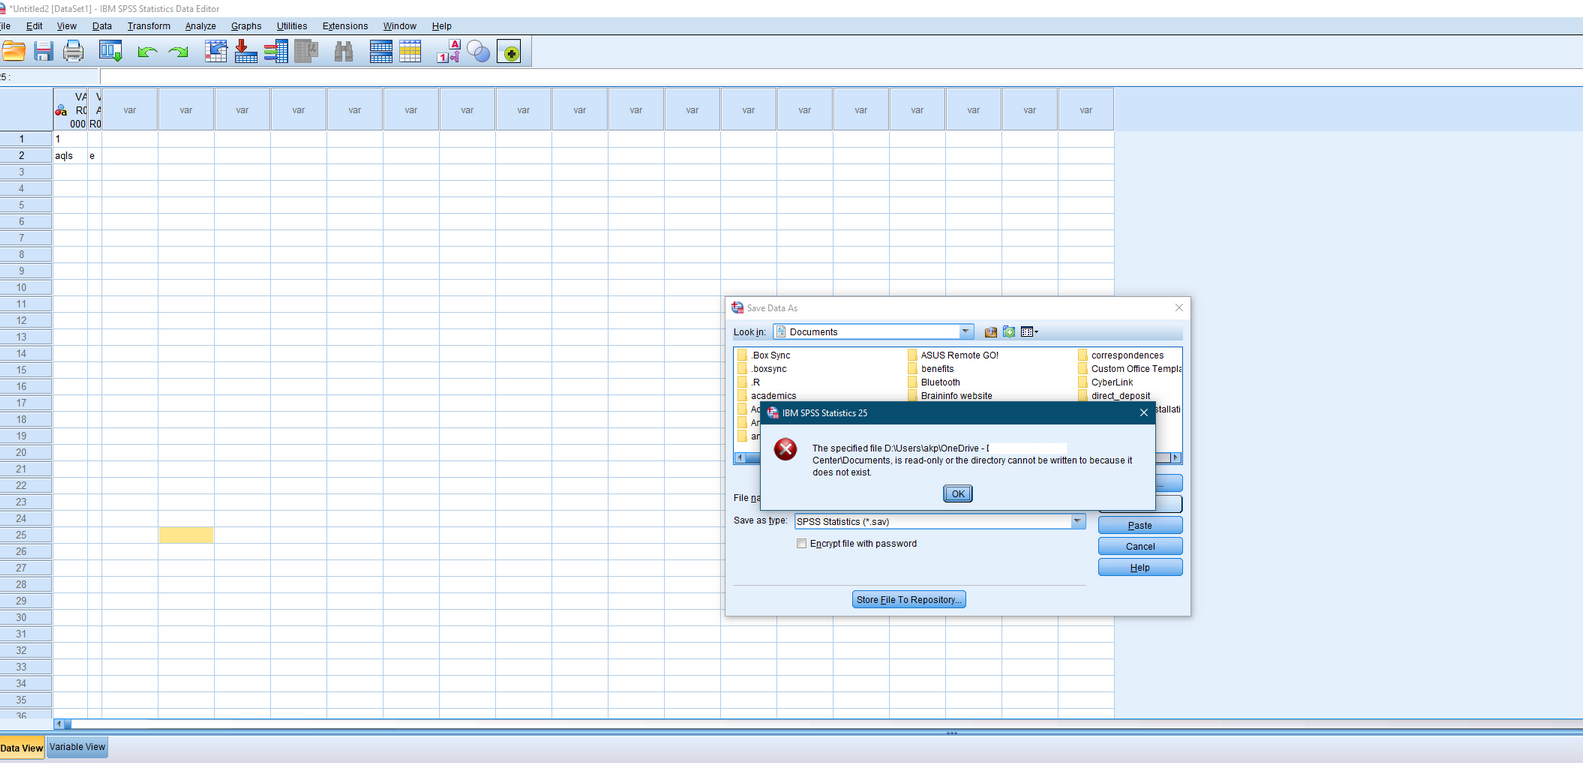Viewport: 1583px width, 763px height.
Task: Close the IBM SPSS Statistics 25 error box
Action: pos(1144,413)
